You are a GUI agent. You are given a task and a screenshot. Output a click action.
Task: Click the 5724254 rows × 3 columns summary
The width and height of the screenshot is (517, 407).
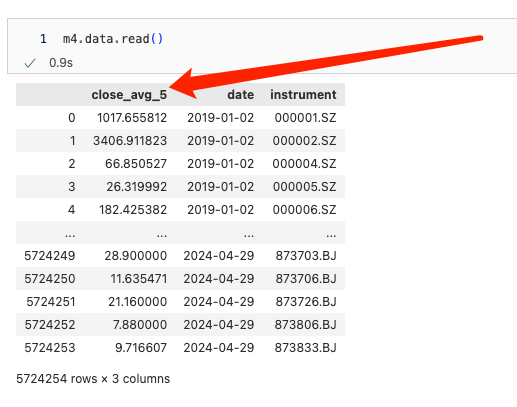pos(93,379)
